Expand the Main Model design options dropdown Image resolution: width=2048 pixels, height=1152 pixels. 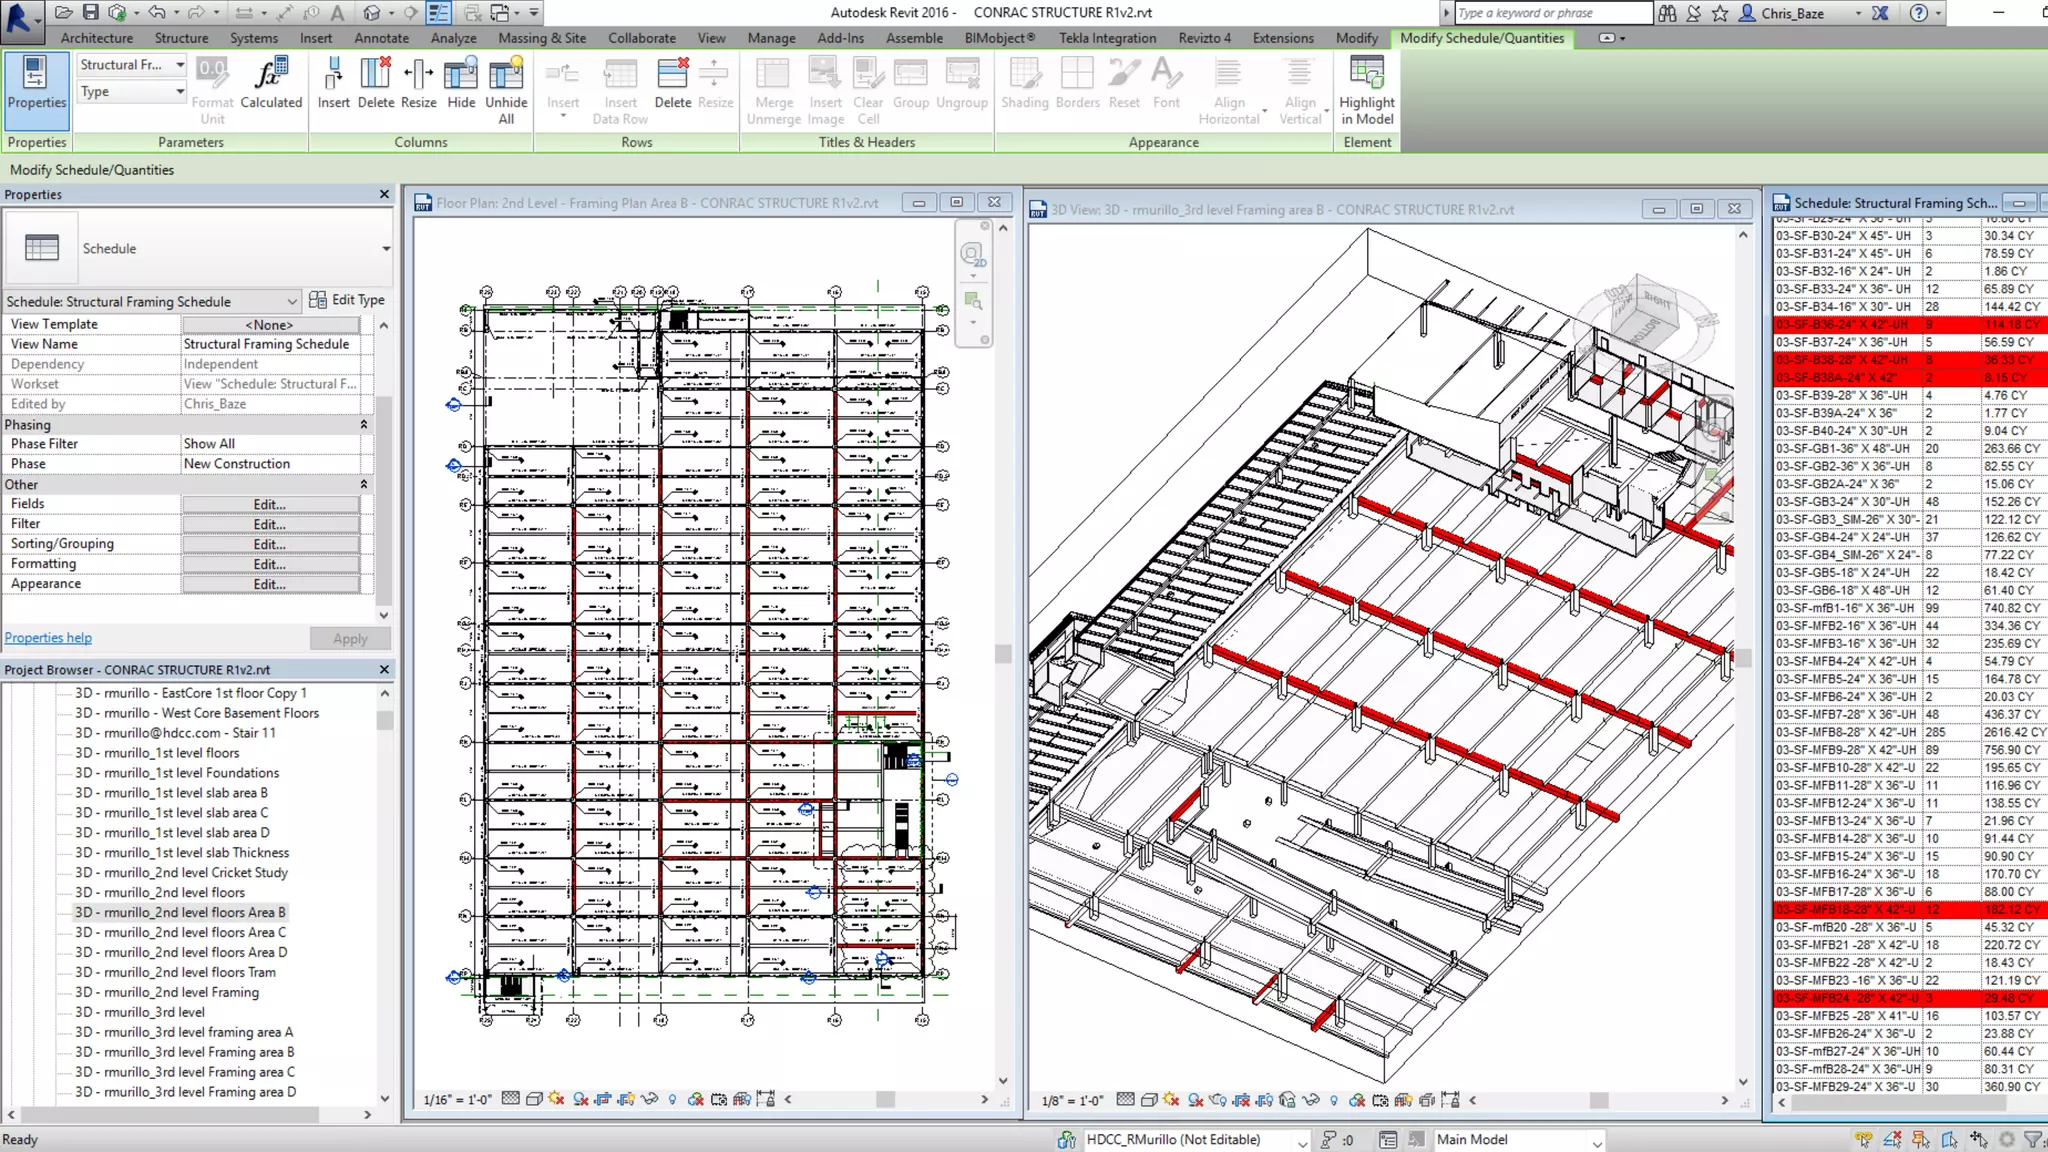(x=1597, y=1141)
